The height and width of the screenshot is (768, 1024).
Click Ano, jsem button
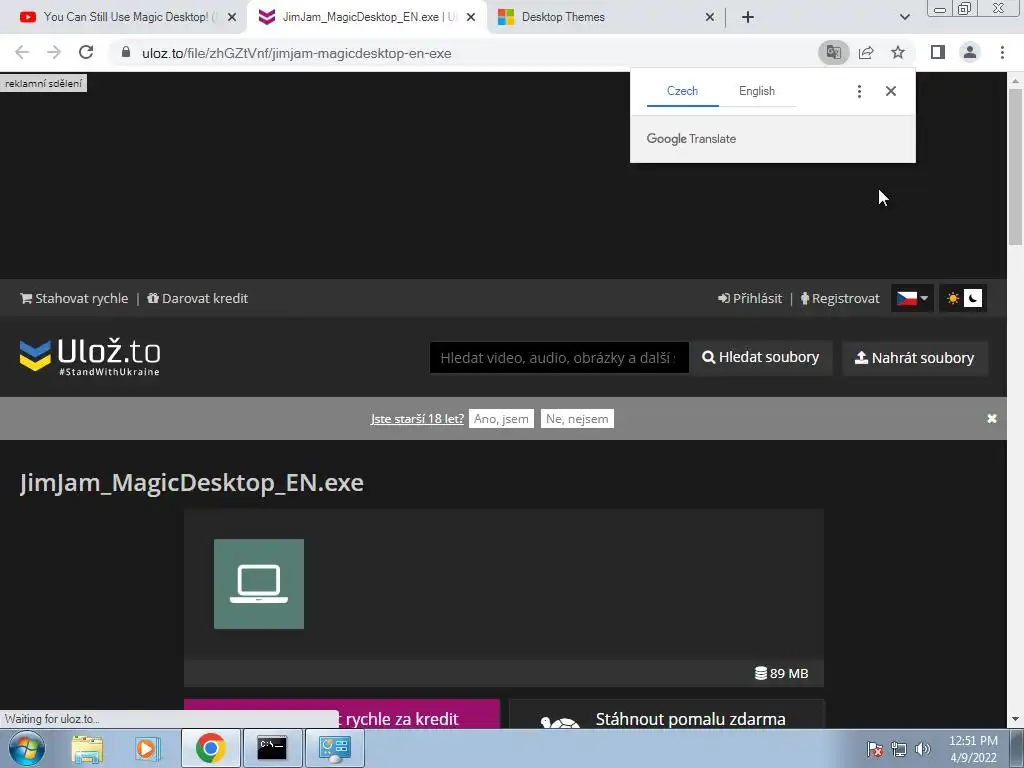click(501, 419)
